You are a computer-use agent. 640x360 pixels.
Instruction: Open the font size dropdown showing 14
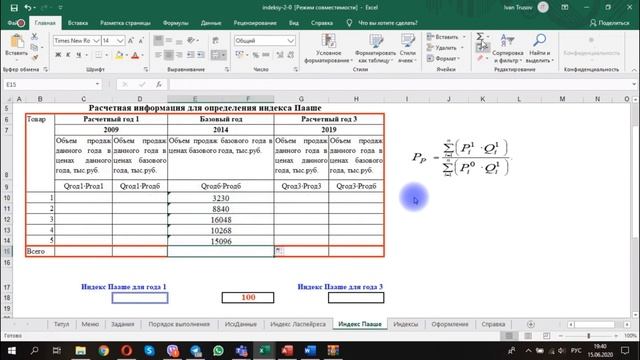click(x=120, y=40)
